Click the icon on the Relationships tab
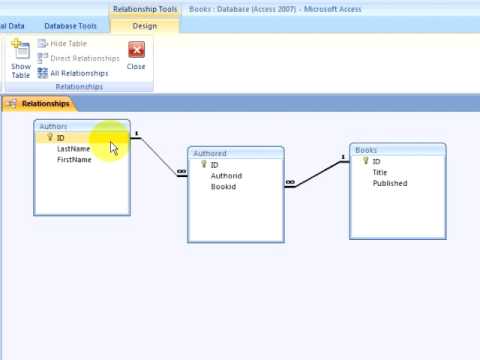This screenshot has height=360, width=480. point(12,104)
